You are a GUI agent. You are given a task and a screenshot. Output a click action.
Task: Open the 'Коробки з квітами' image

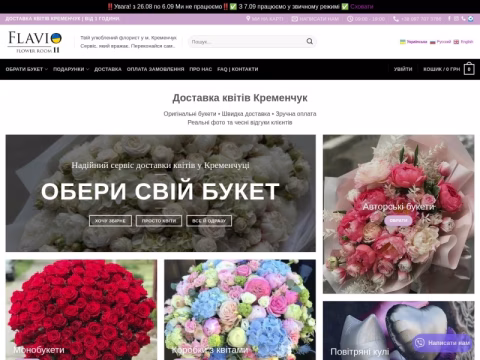pos(240,310)
